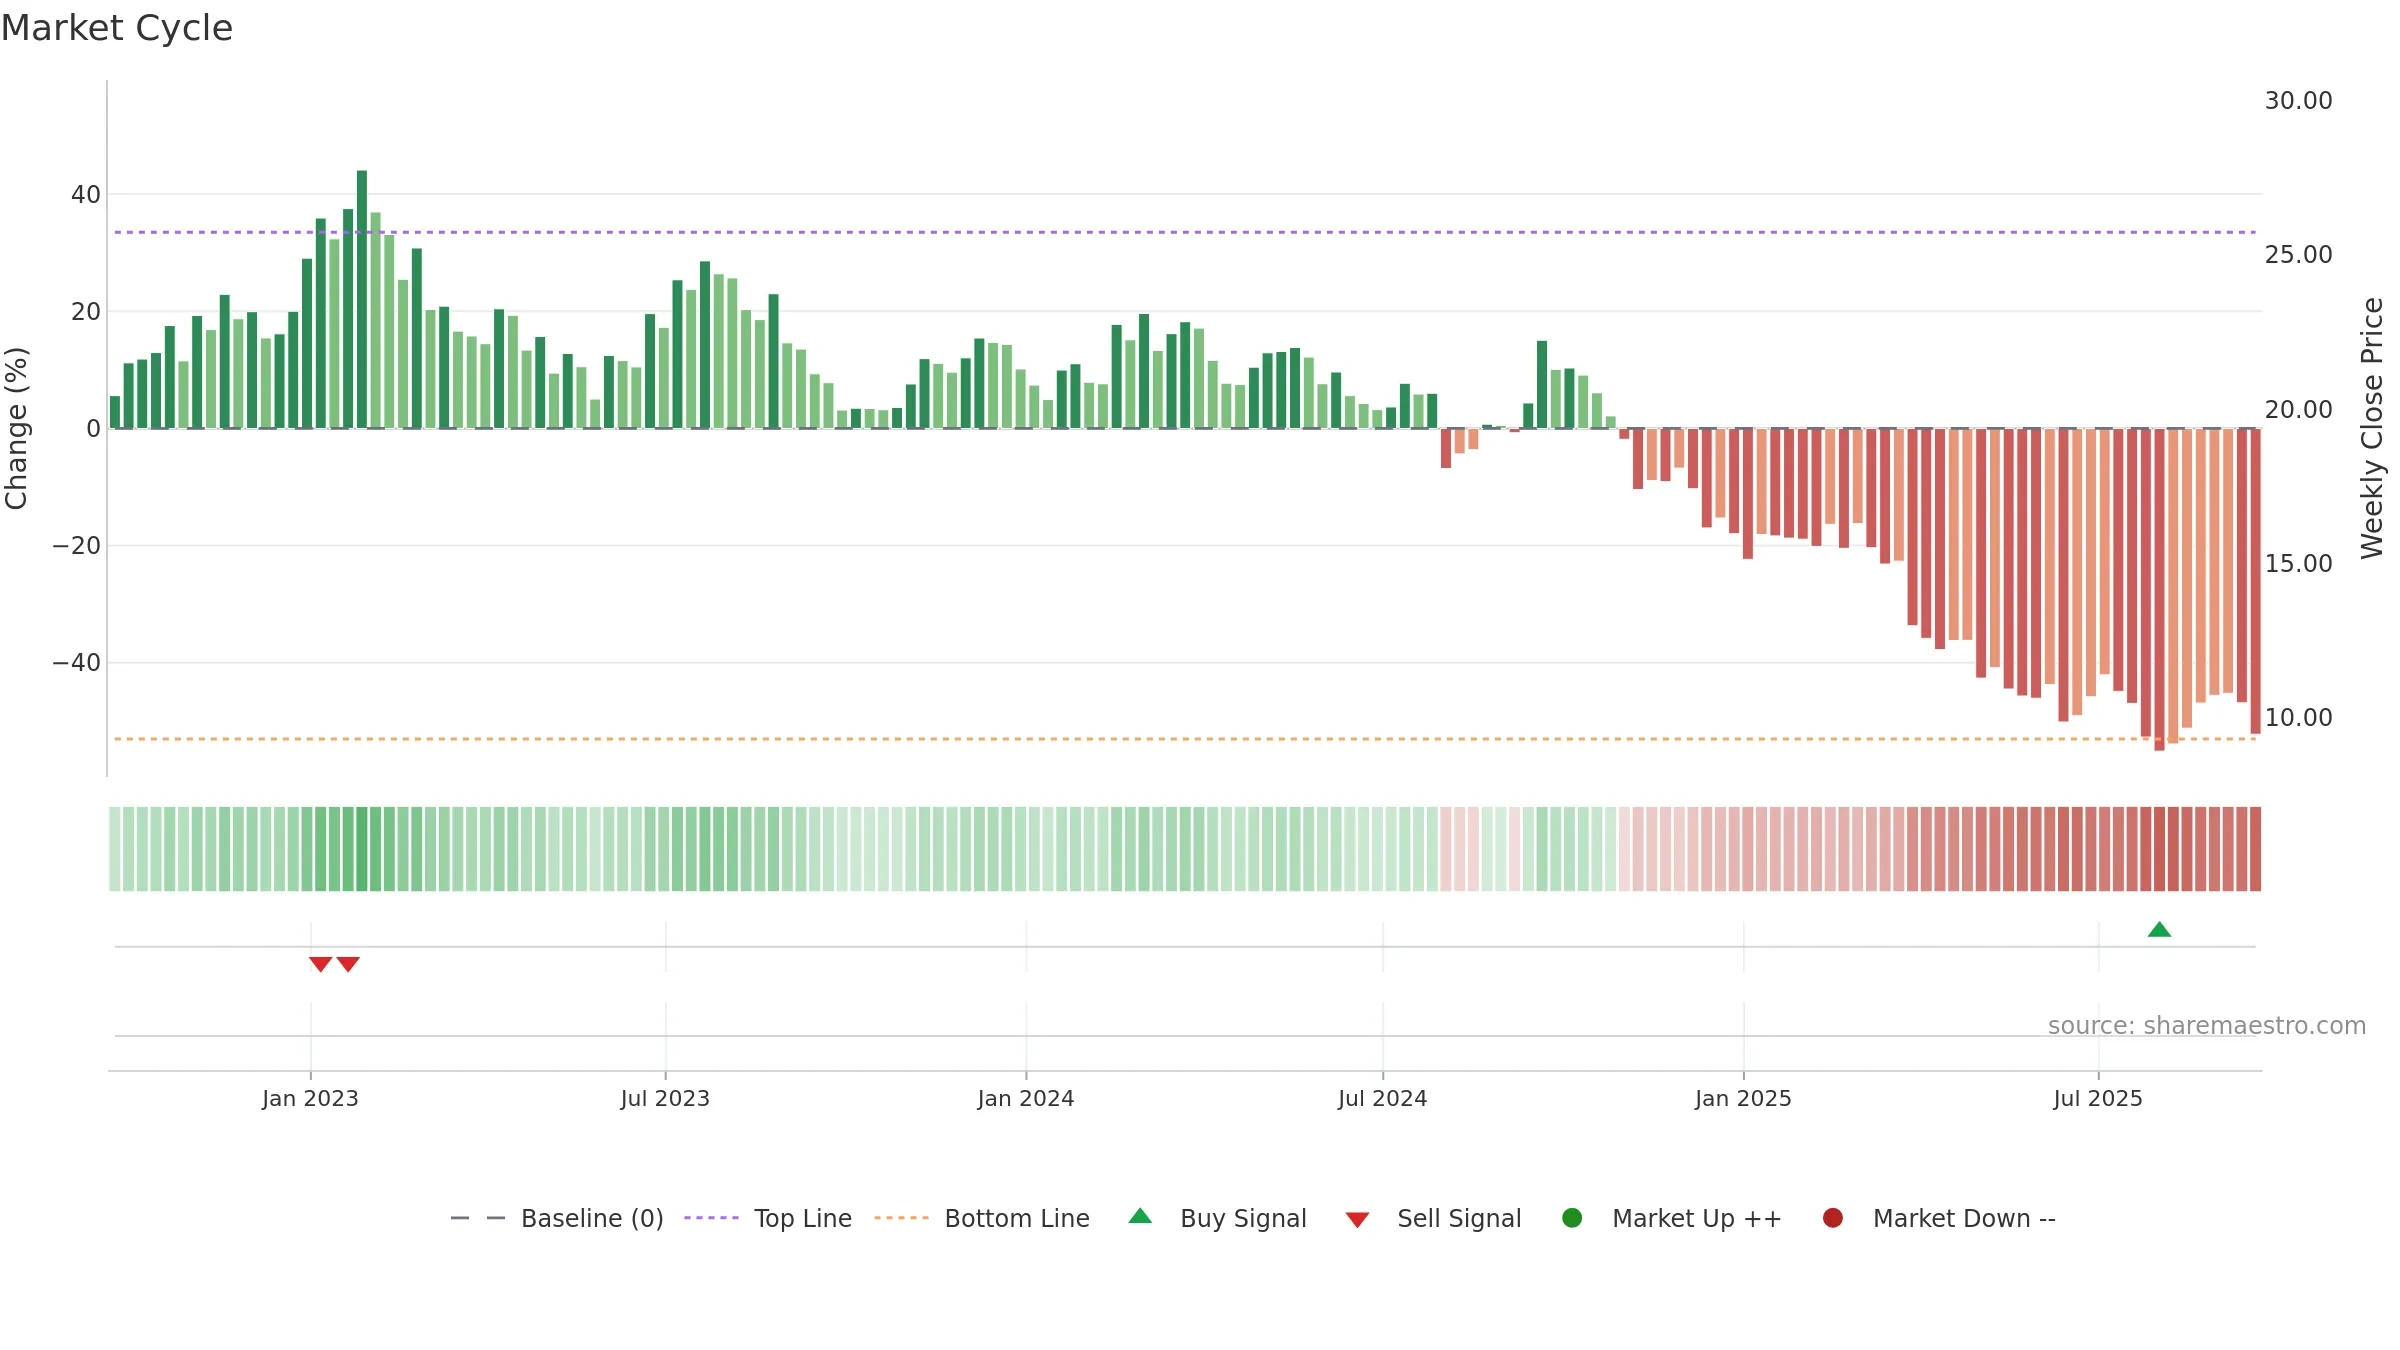The image size is (2400, 1350).
Task: Click the dark red circle icon in the legend
Action: [1833, 1218]
